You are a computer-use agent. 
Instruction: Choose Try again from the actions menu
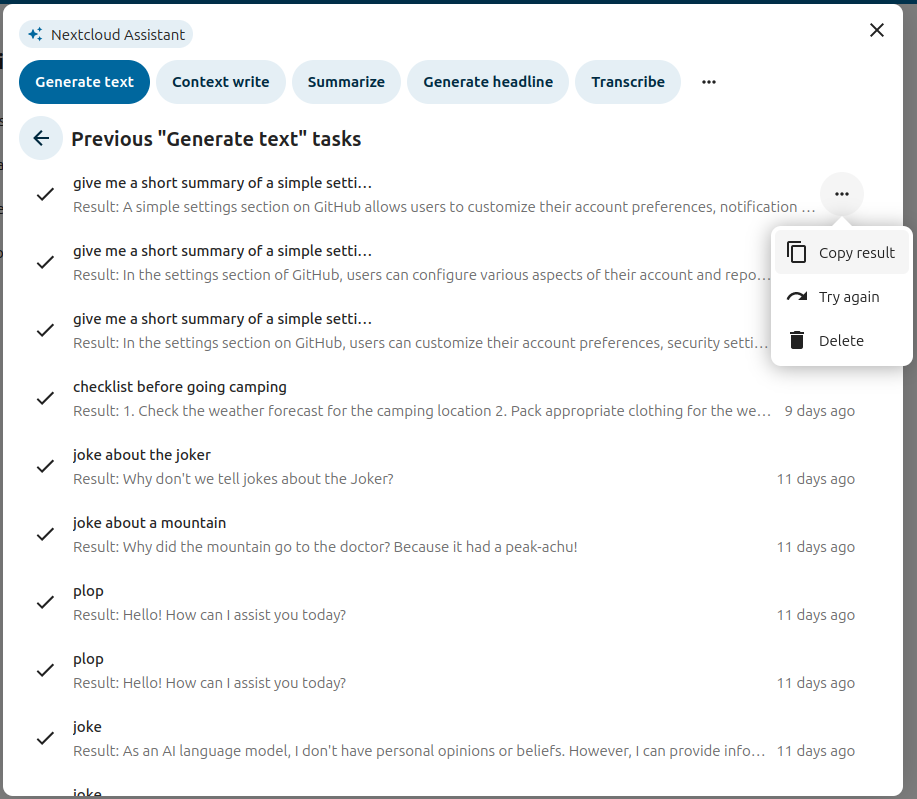tap(849, 297)
